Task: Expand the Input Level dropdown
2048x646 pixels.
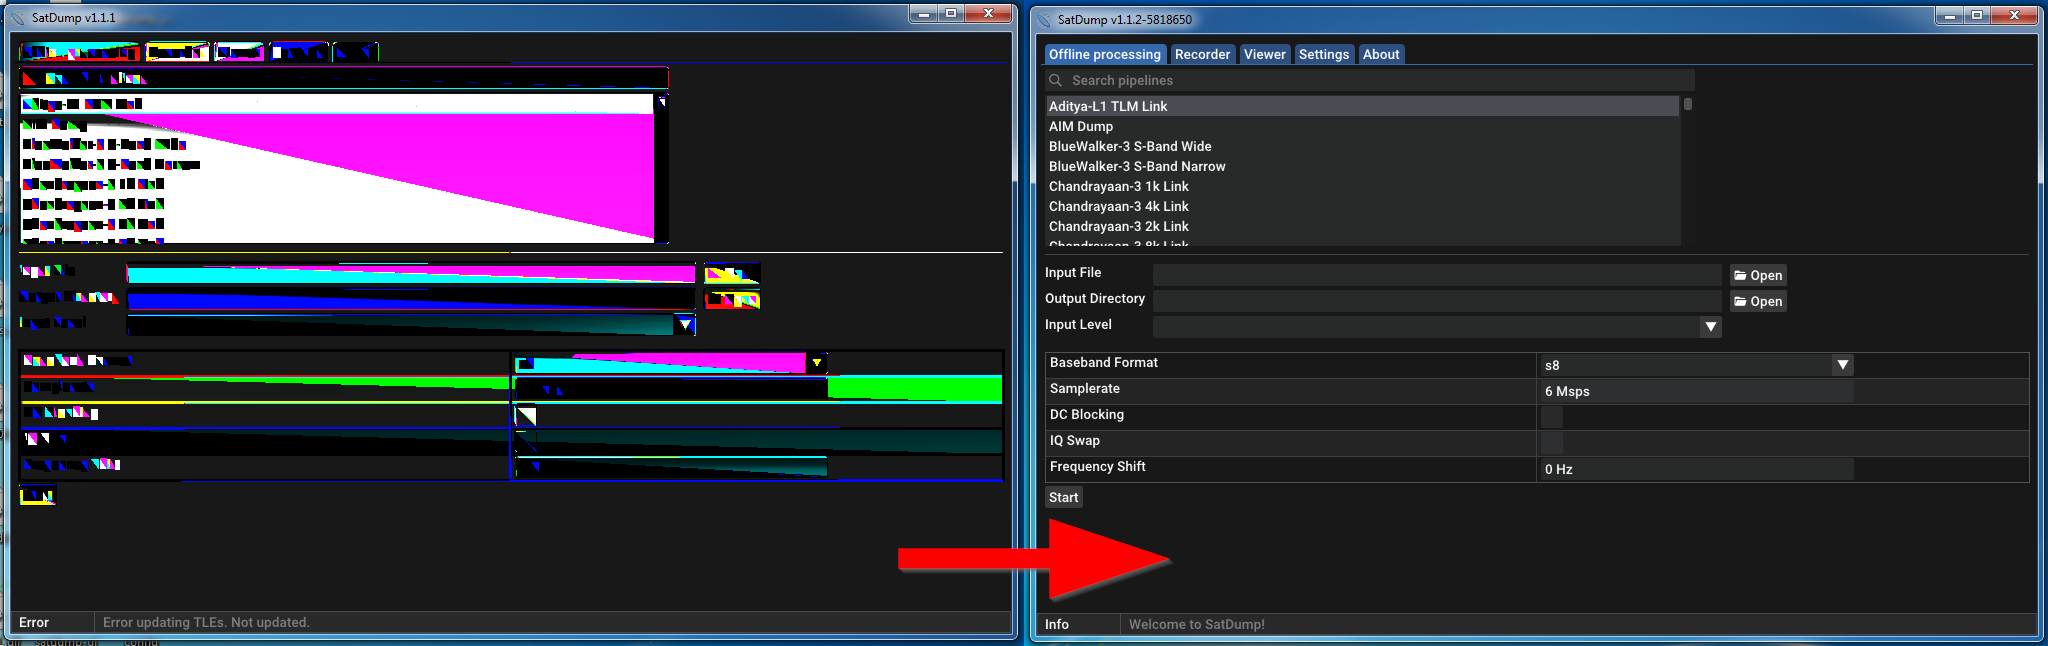Action: tap(1710, 327)
